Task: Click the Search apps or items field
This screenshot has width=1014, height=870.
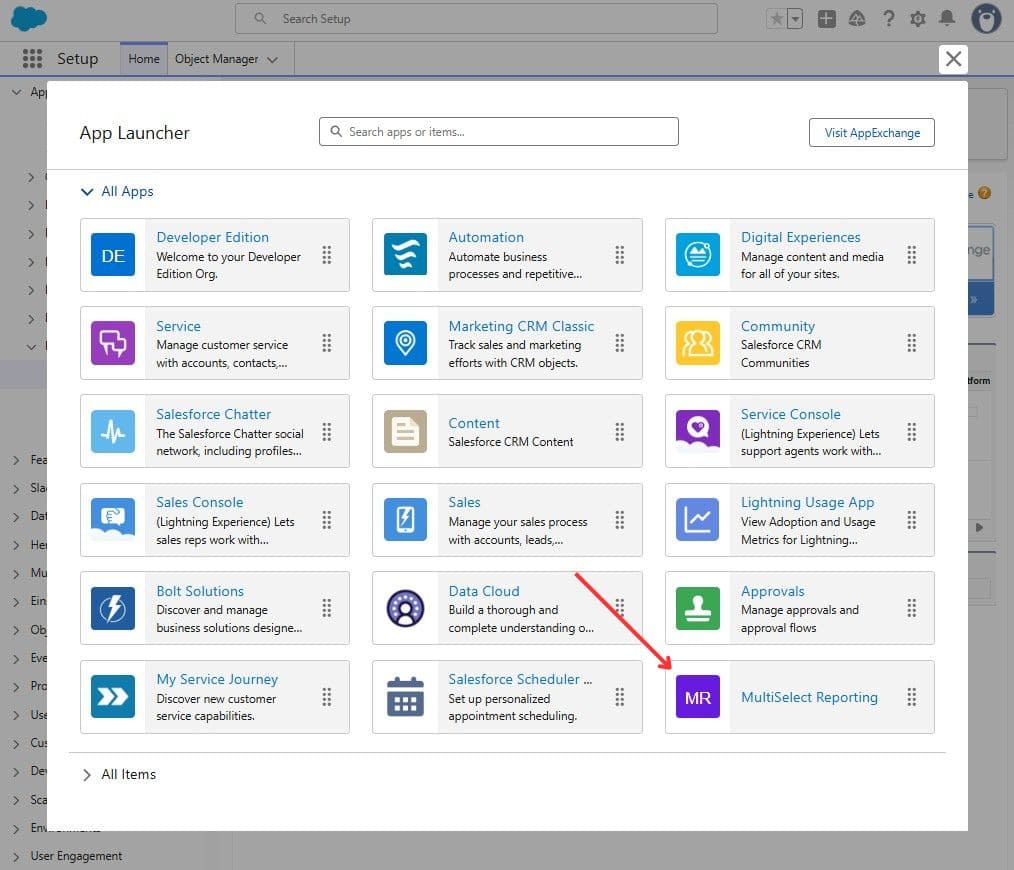Action: coord(498,132)
